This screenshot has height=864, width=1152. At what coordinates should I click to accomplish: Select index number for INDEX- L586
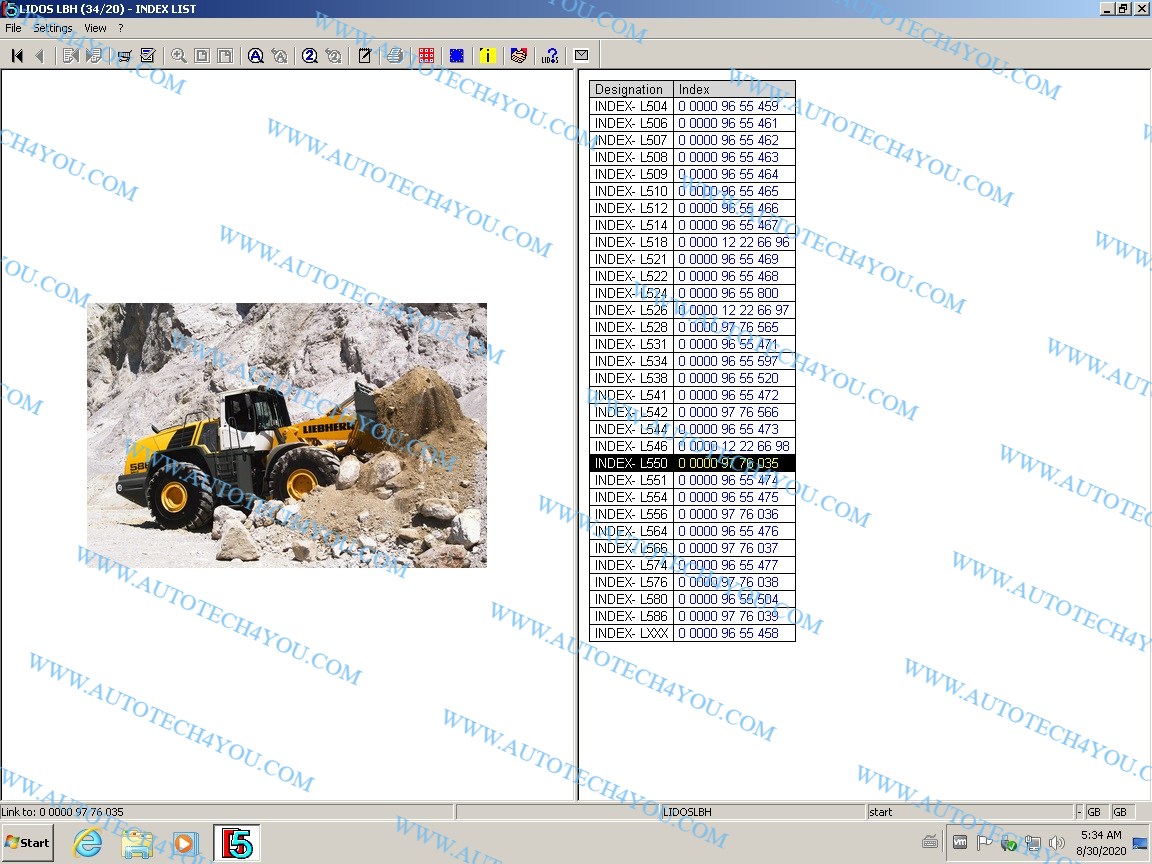point(728,616)
